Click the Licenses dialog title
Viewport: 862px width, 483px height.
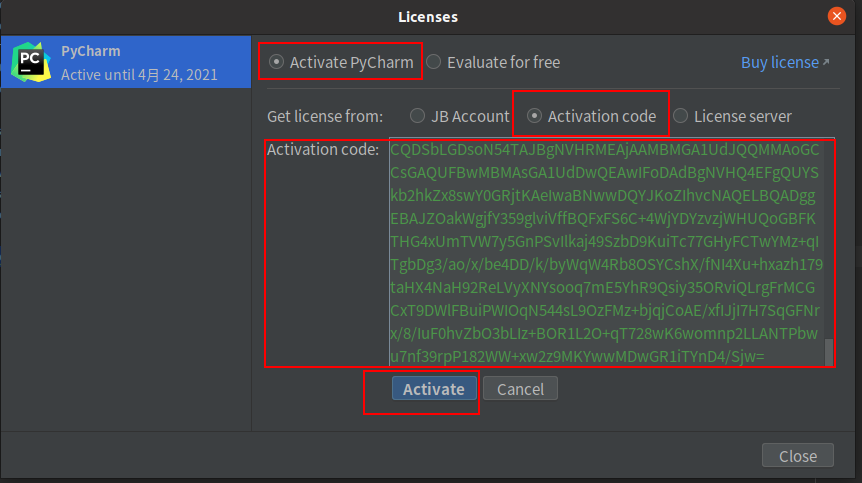click(x=428, y=17)
